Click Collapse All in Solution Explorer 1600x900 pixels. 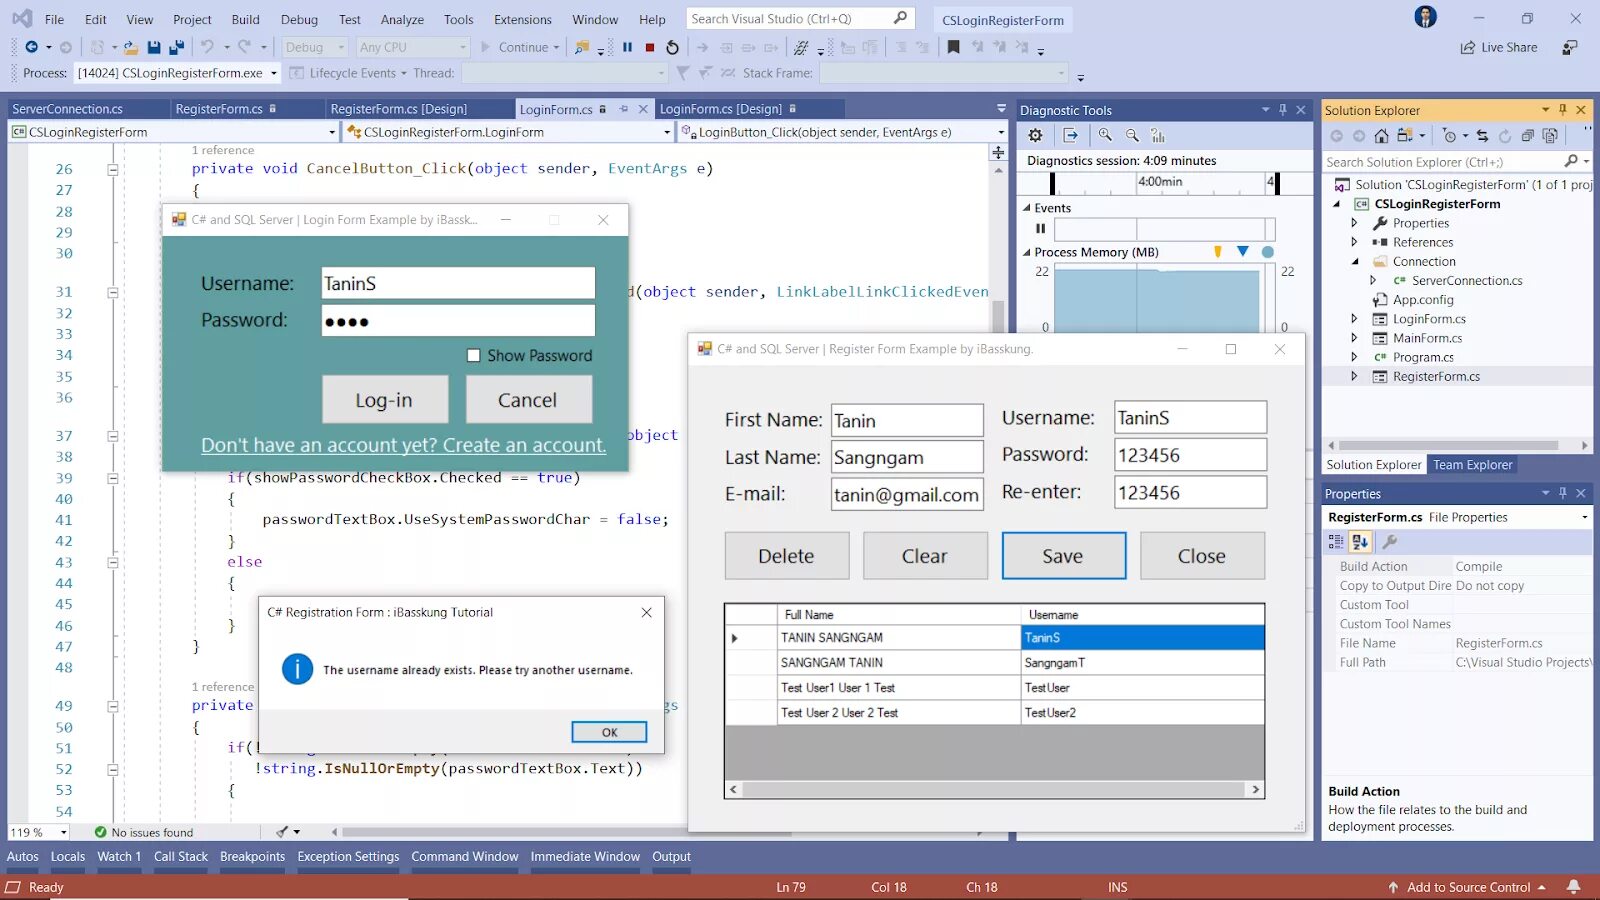pos(1527,136)
